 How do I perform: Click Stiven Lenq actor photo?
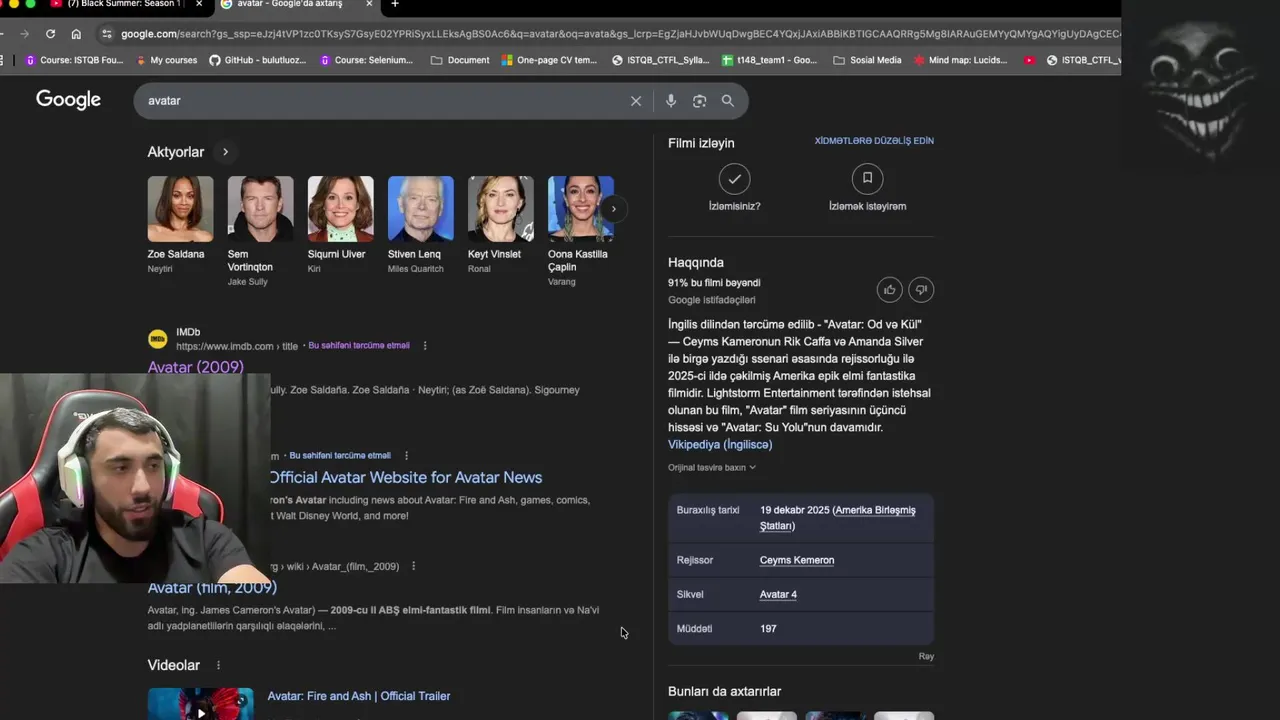420,209
